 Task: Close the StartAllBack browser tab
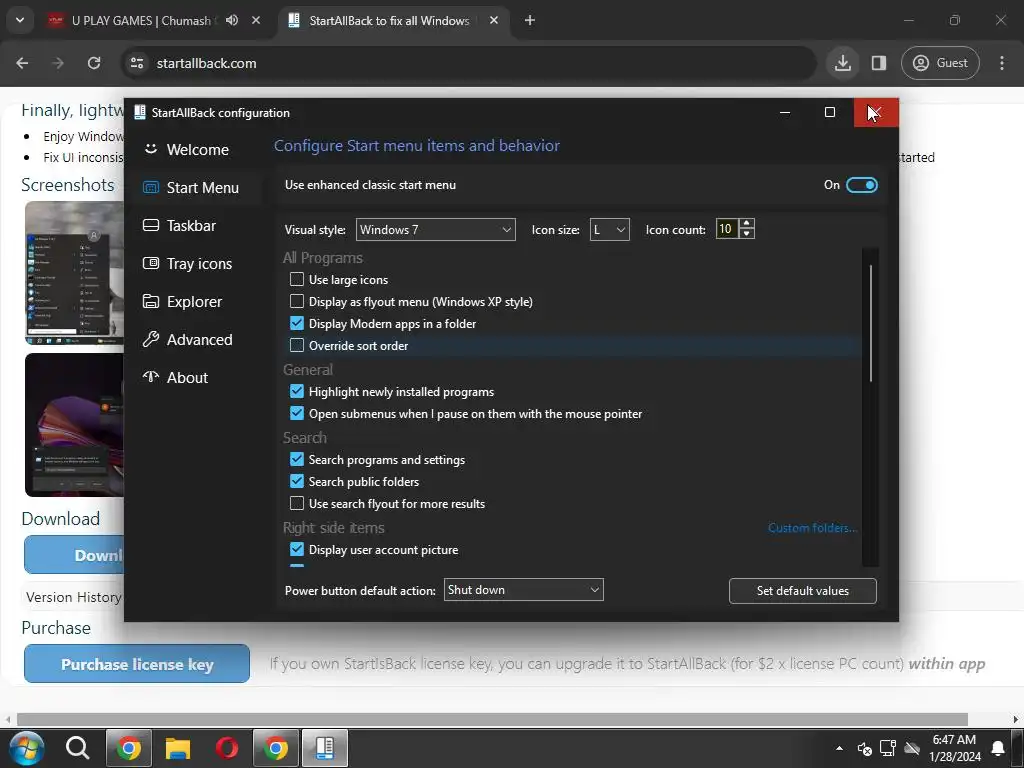[x=494, y=20]
